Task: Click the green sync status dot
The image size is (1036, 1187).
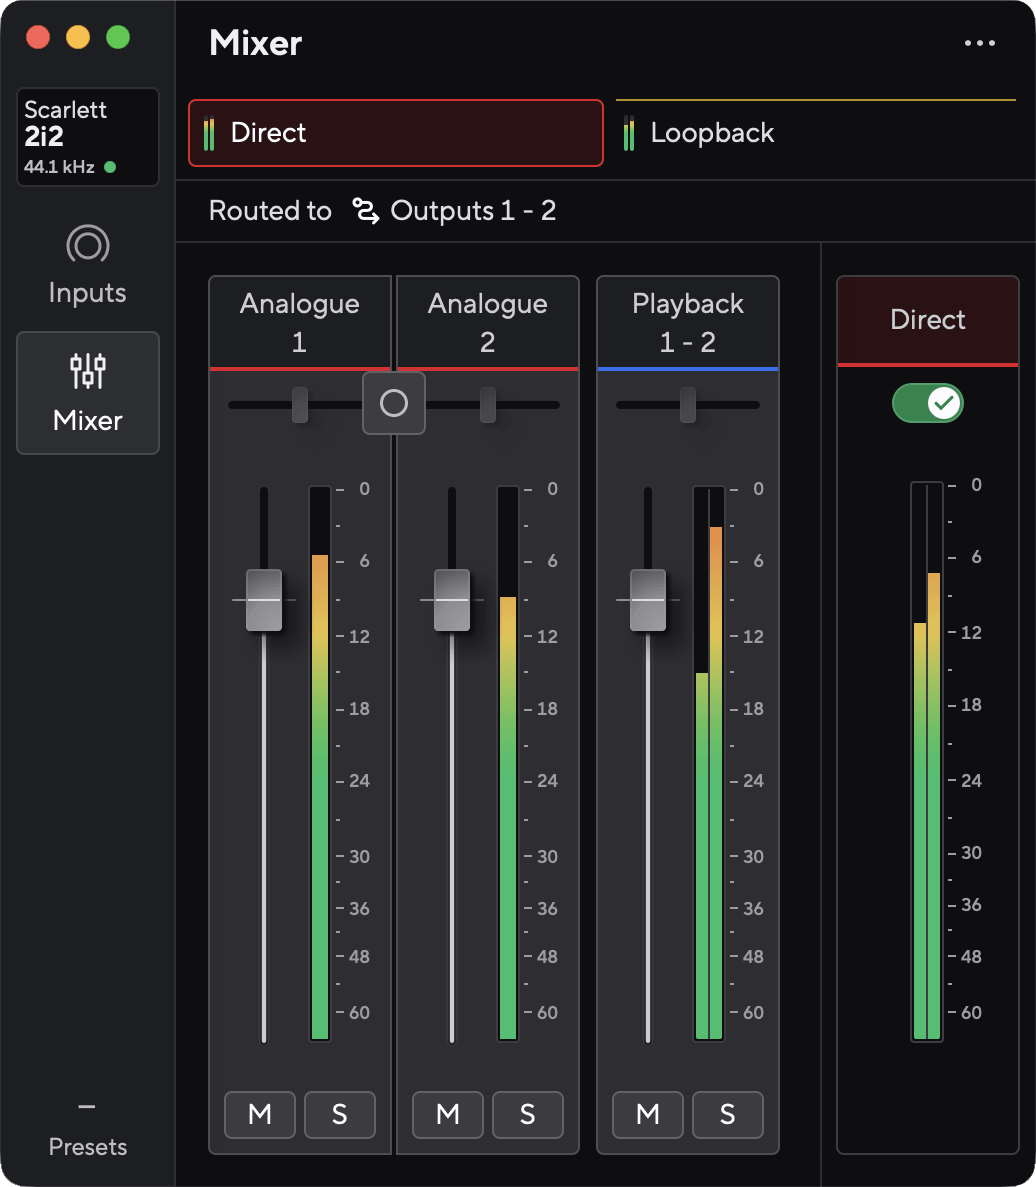Action: click(x=110, y=167)
